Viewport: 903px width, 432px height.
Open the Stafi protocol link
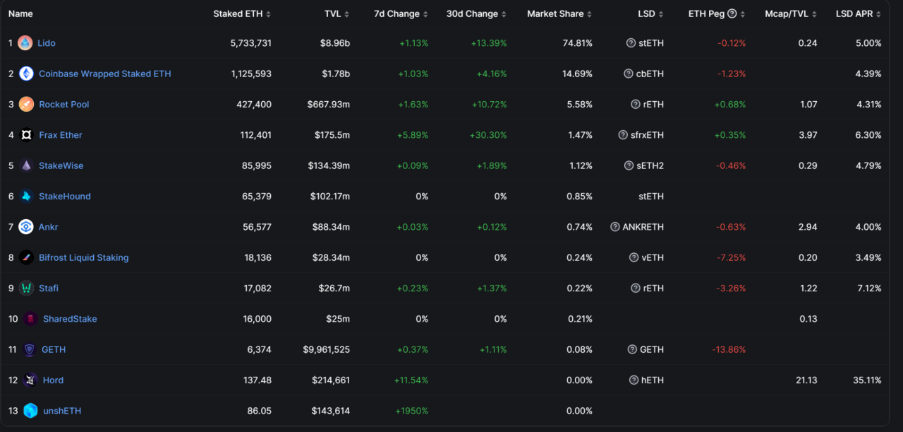coord(49,288)
